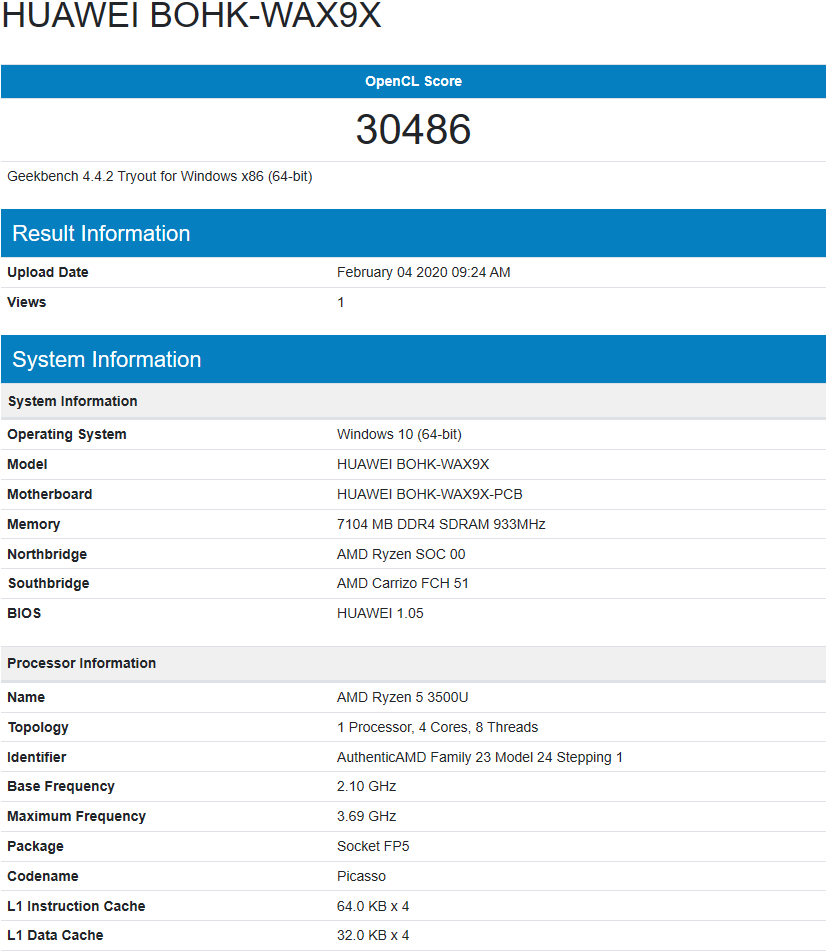Screen dimensions: 828x951
Task: Select the HUAWEI 1.05 BIOS value
Action: (x=380, y=613)
